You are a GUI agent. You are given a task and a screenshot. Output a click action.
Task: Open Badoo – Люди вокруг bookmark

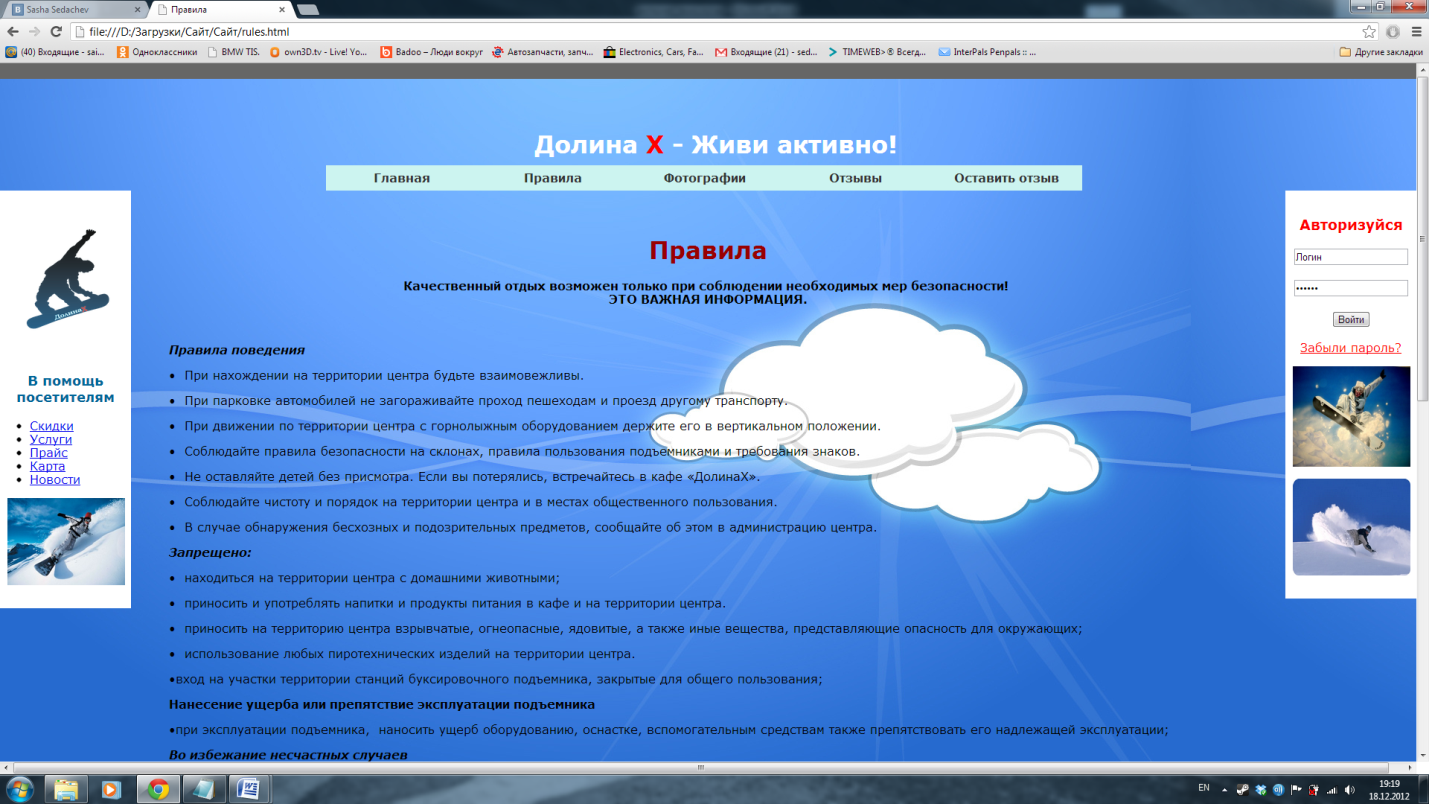[x=432, y=52]
